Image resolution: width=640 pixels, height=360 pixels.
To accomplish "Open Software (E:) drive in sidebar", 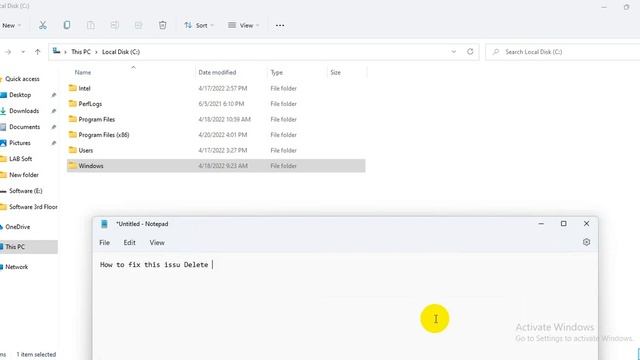I will coord(26,191).
